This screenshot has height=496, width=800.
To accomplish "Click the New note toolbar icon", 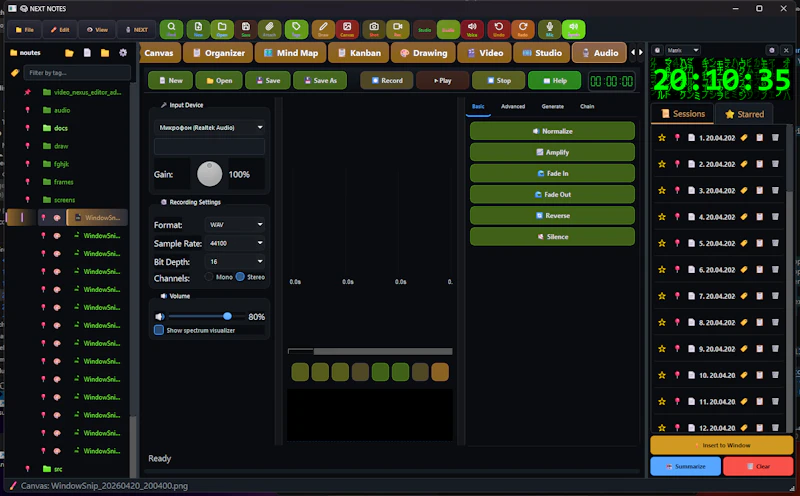I will pos(198,29).
